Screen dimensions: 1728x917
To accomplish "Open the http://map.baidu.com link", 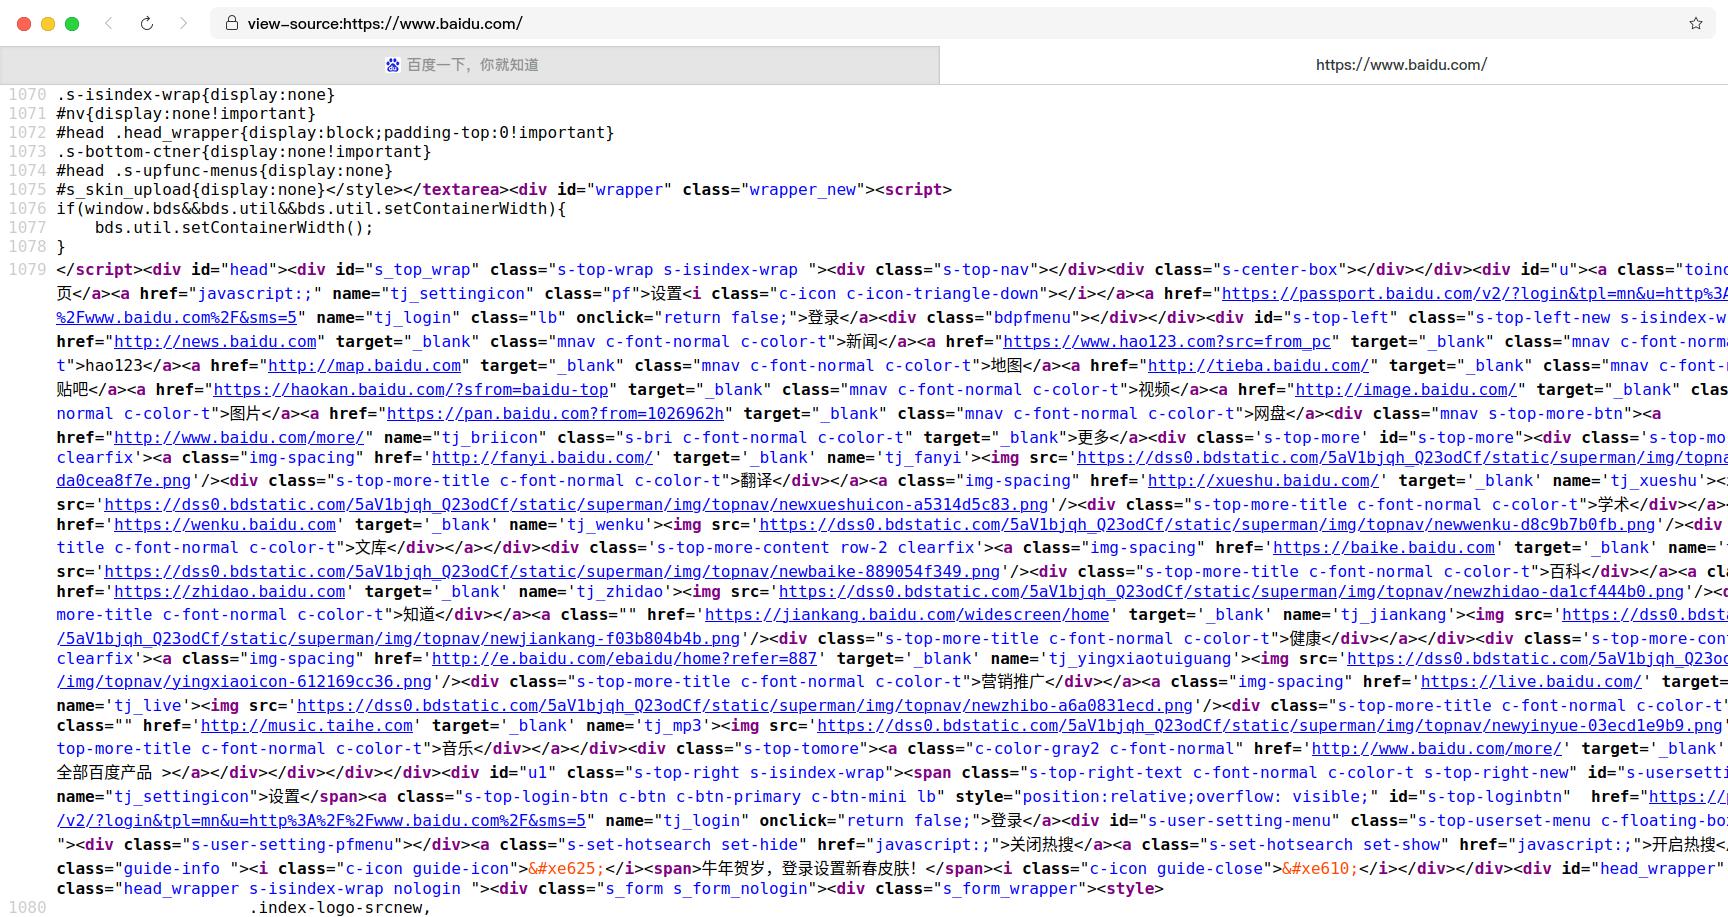I will 365,365.
